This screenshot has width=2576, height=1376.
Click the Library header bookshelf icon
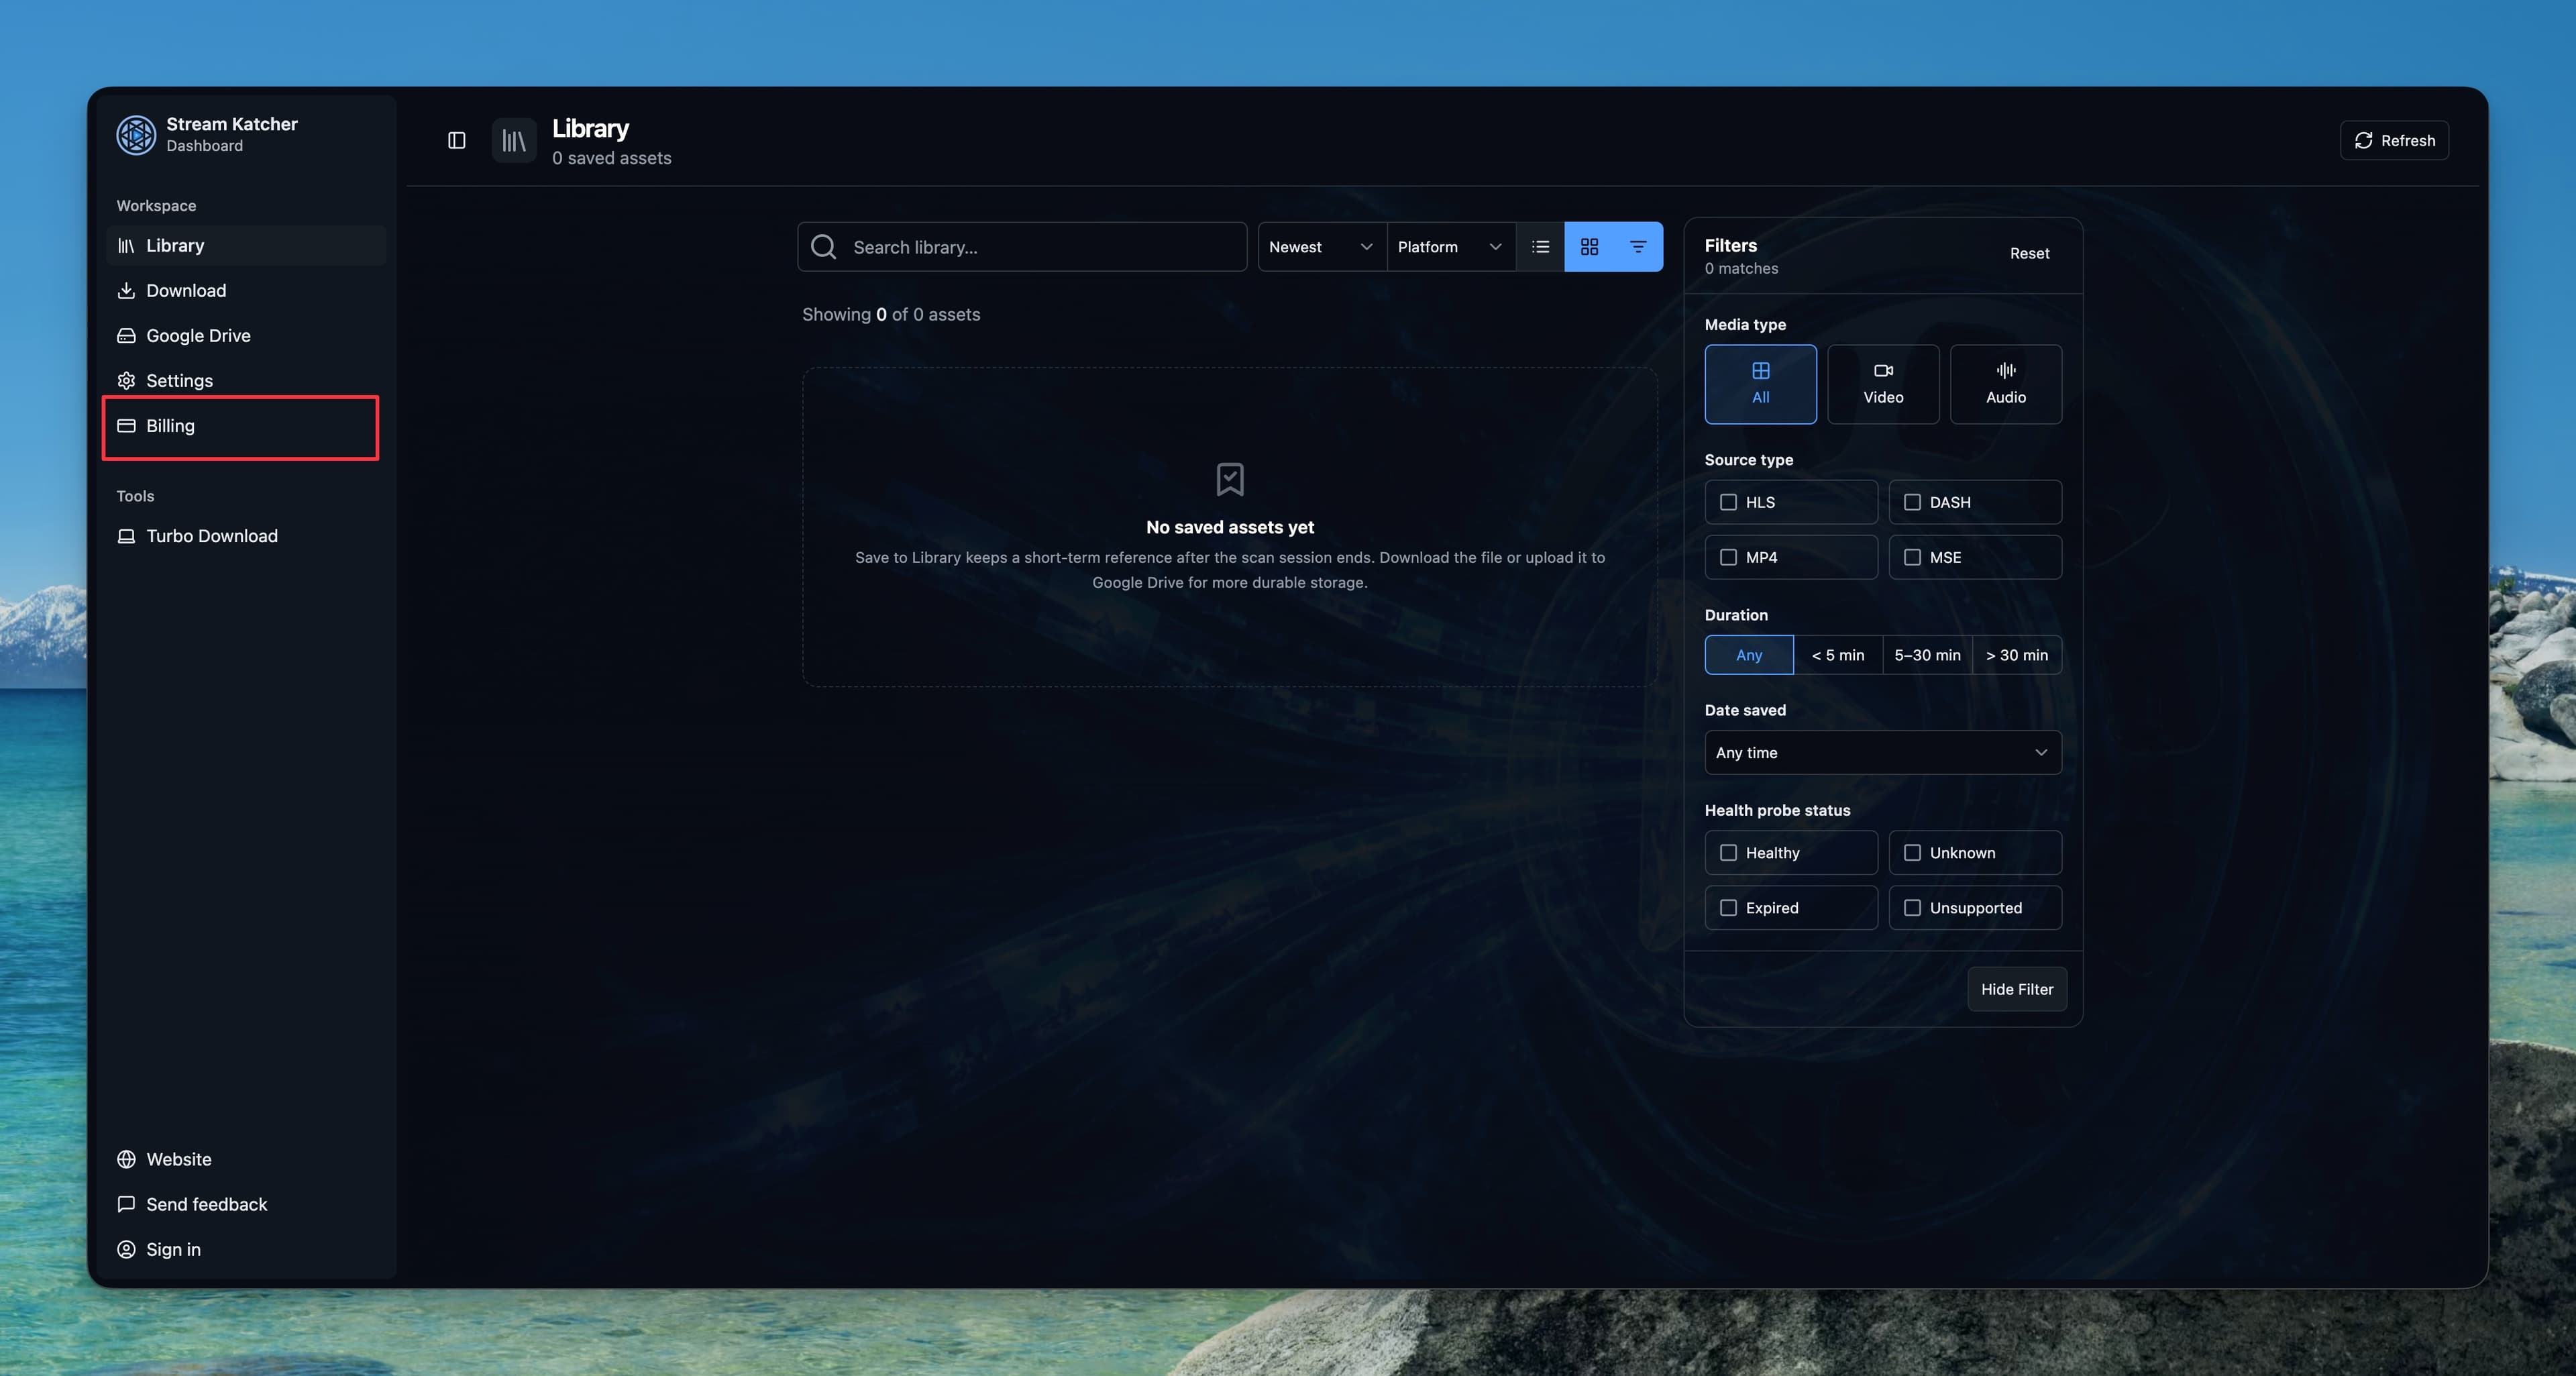(x=514, y=140)
